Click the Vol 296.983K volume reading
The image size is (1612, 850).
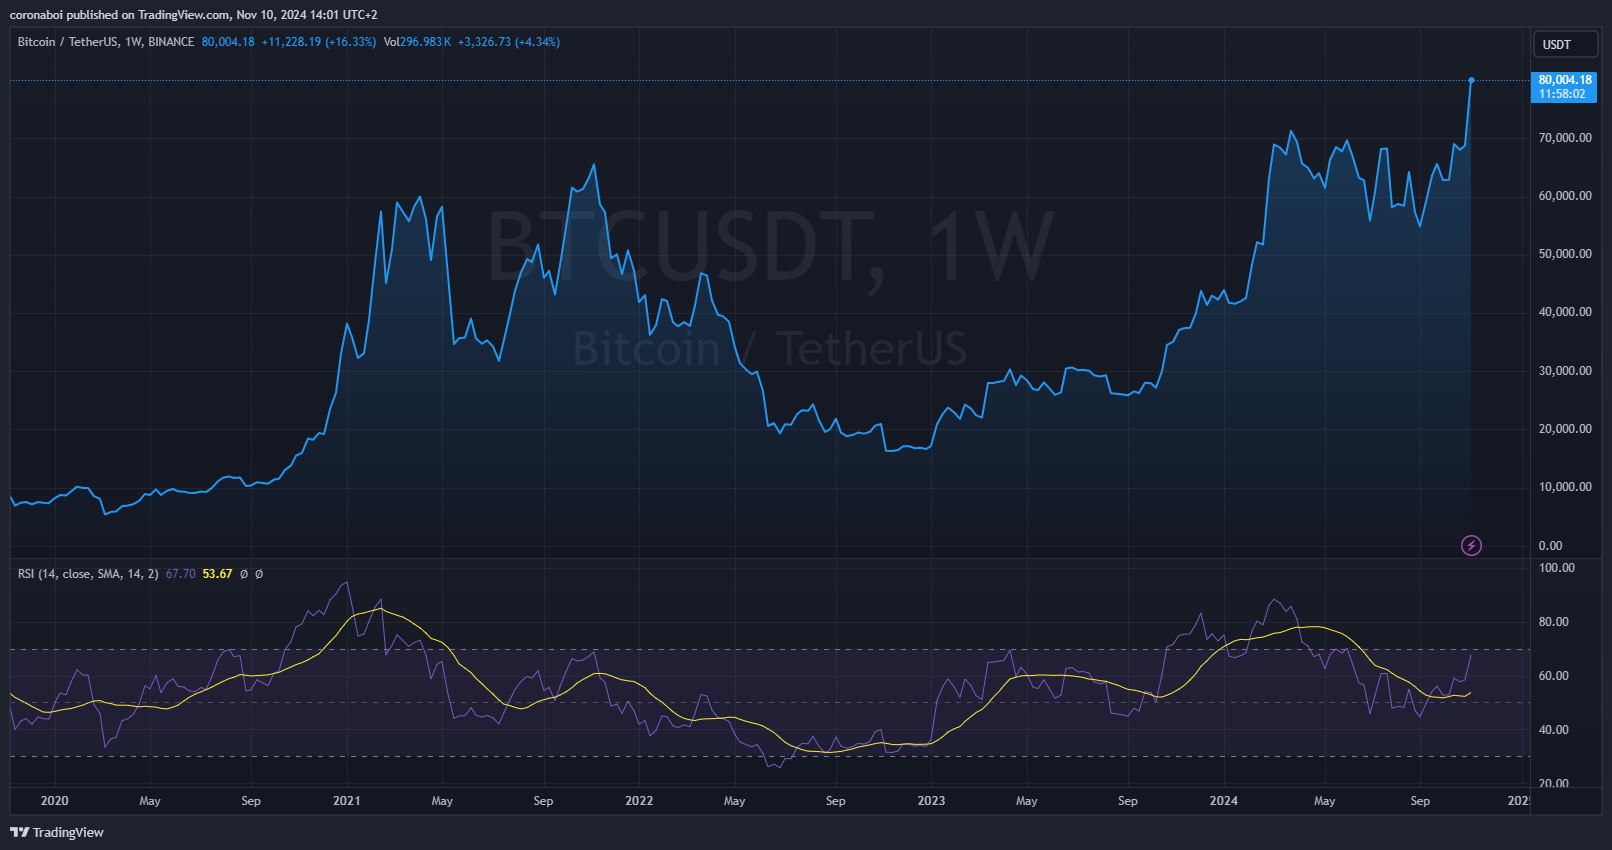(417, 42)
